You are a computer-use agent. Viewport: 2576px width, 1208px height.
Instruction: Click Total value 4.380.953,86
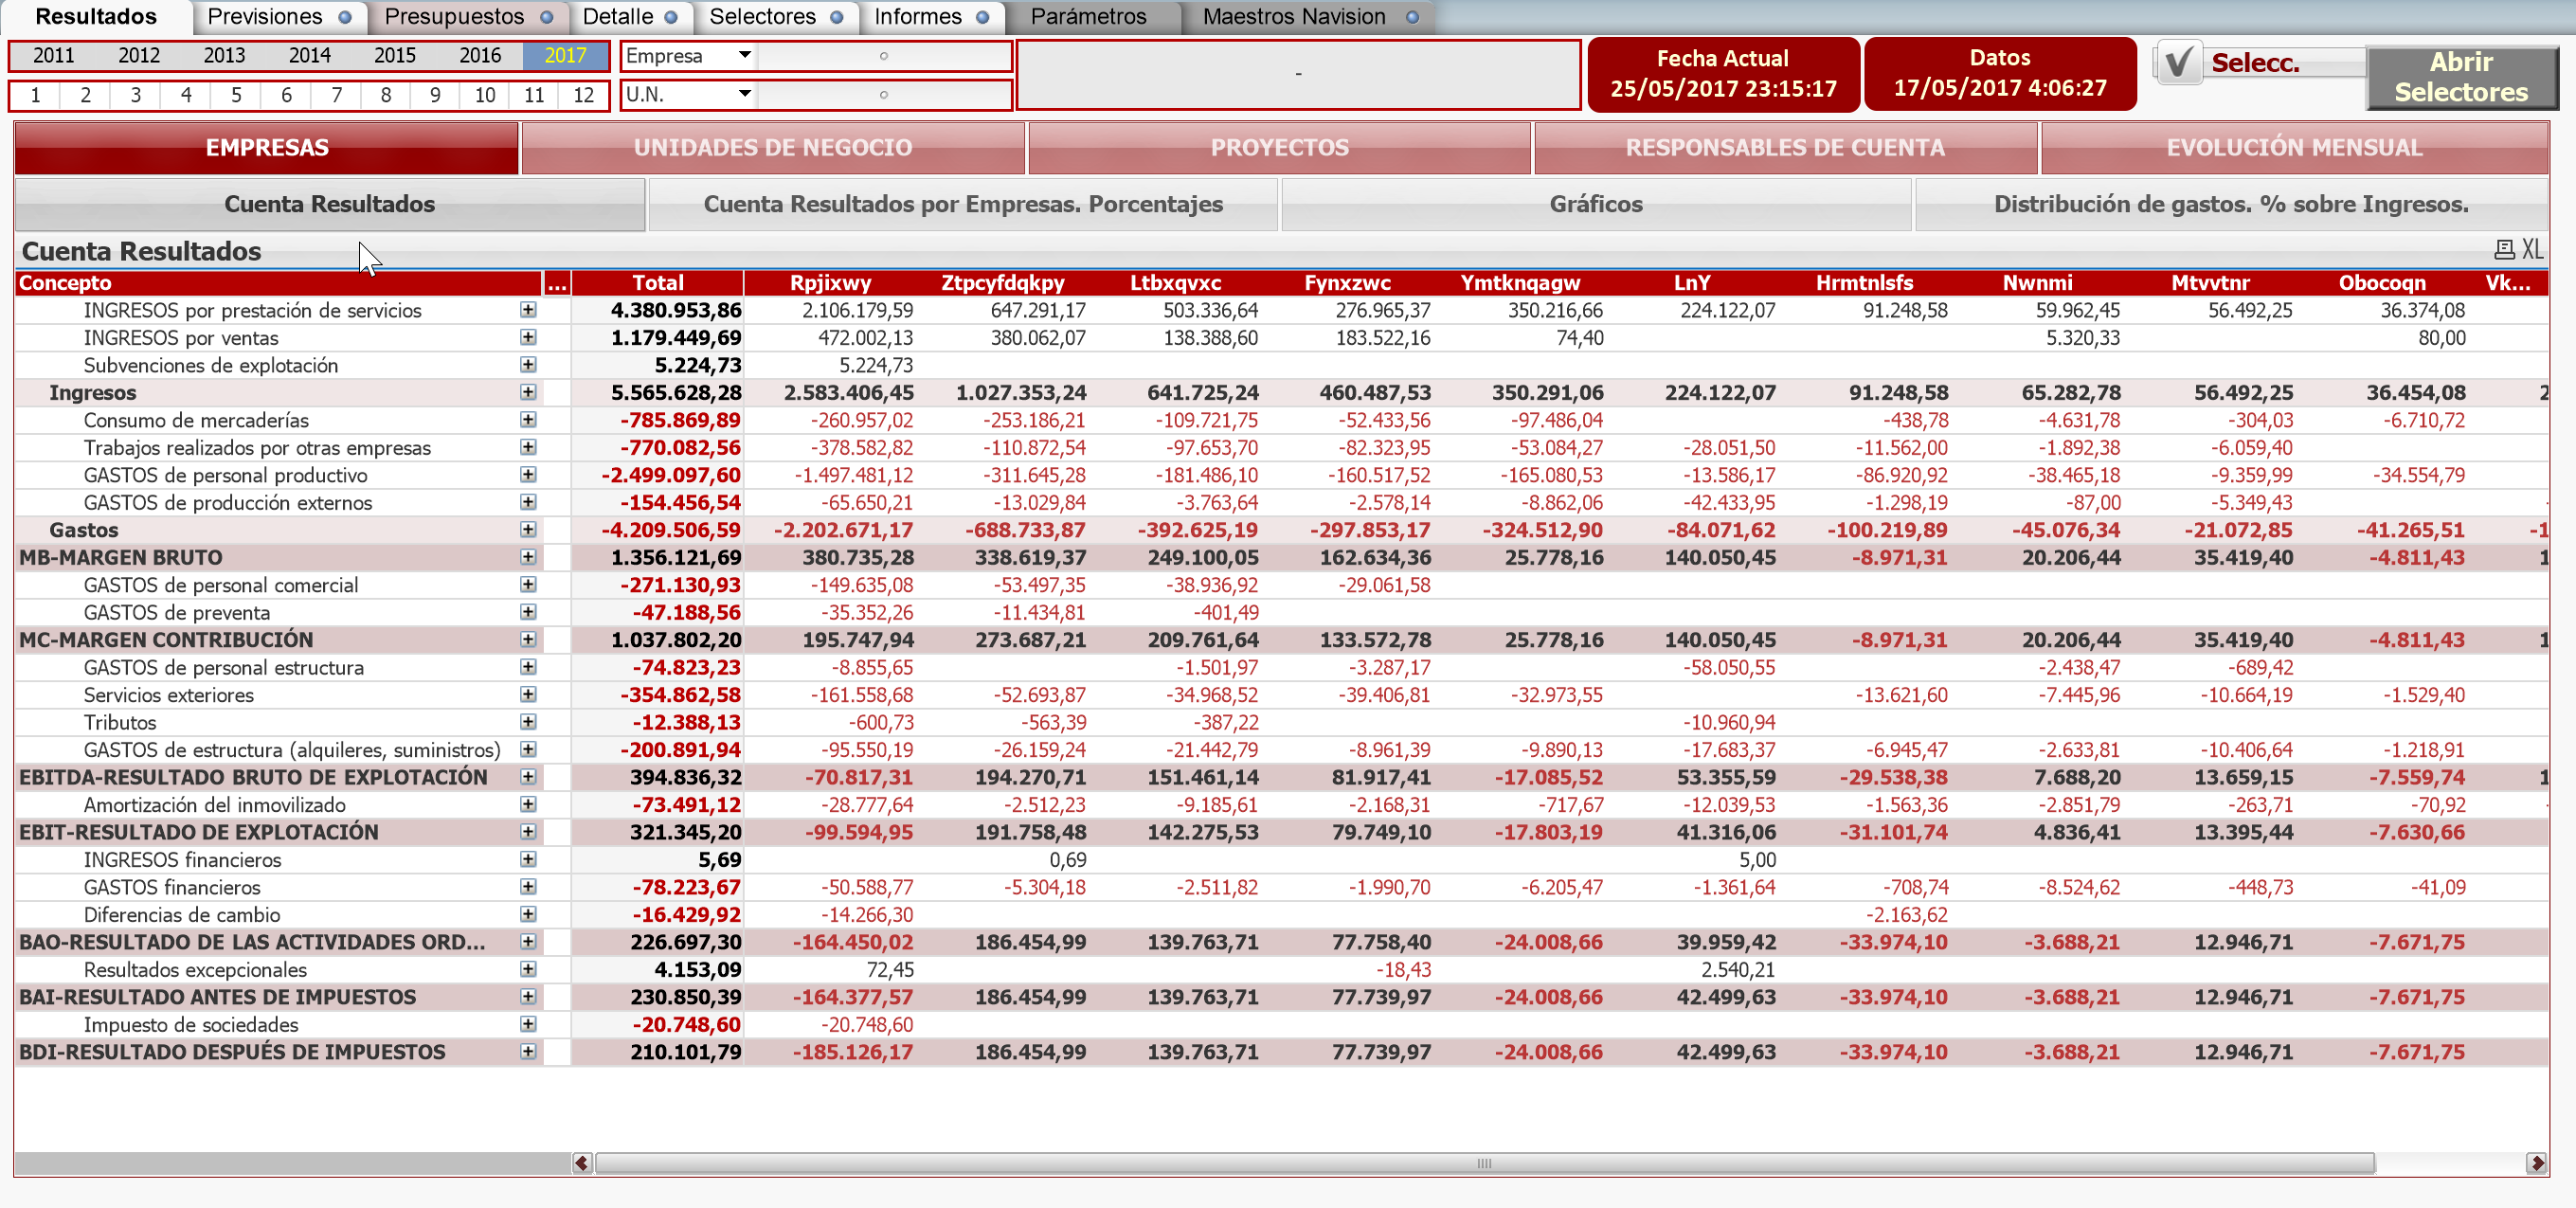click(x=676, y=310)
